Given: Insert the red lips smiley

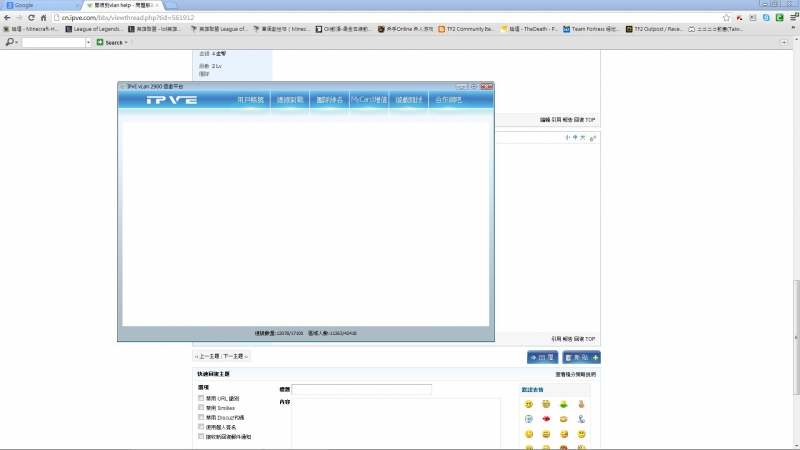Looking at the screenshot, I should (546, 419).
